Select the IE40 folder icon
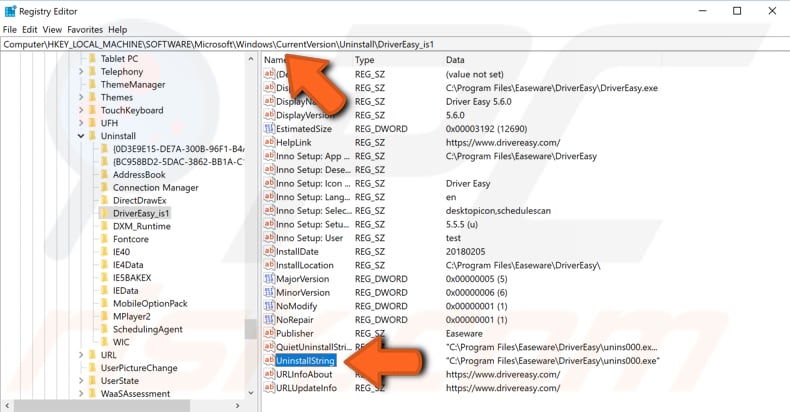 tap(105, 252)
